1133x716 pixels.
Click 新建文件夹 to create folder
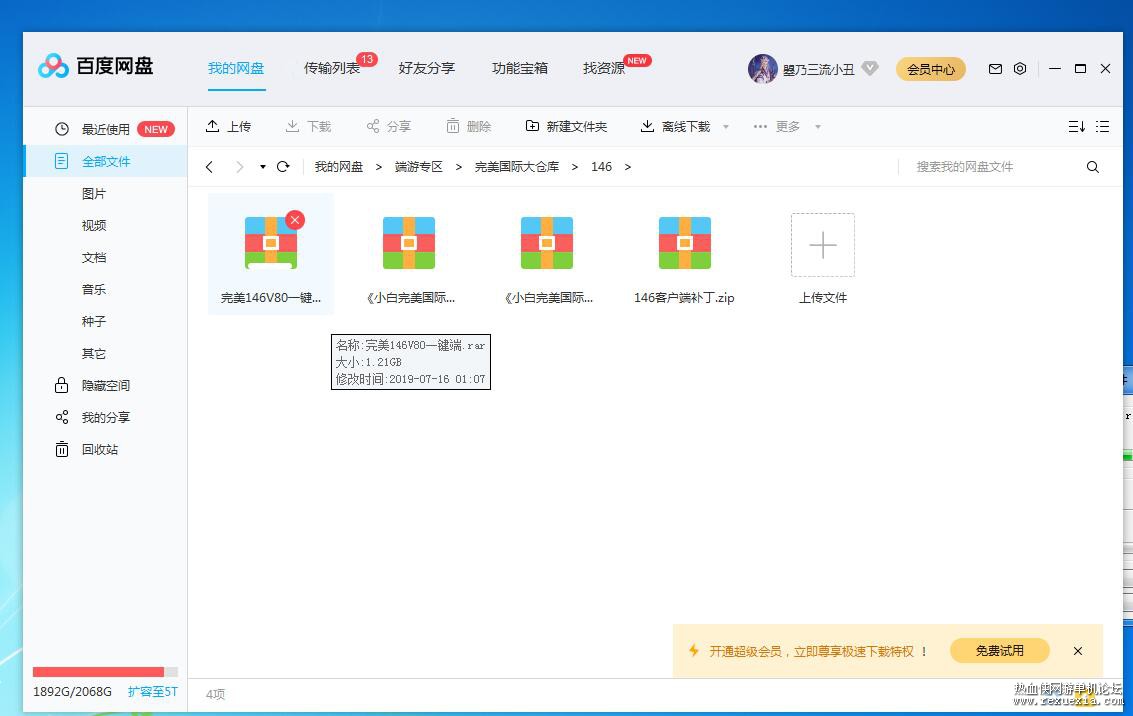click(x=566, y=126)
